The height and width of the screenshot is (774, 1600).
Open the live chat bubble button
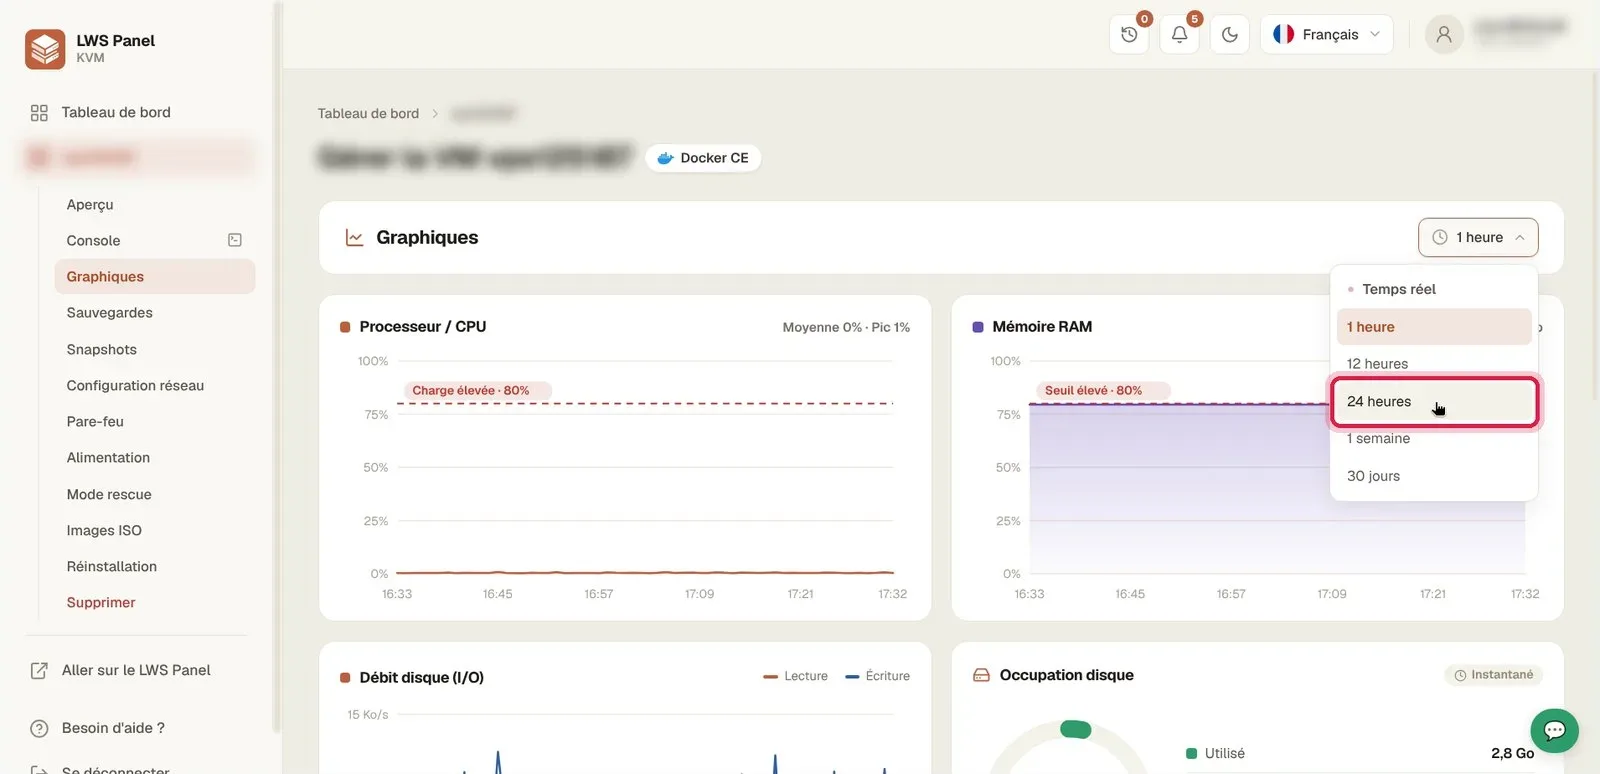[x=1554, y=731]
